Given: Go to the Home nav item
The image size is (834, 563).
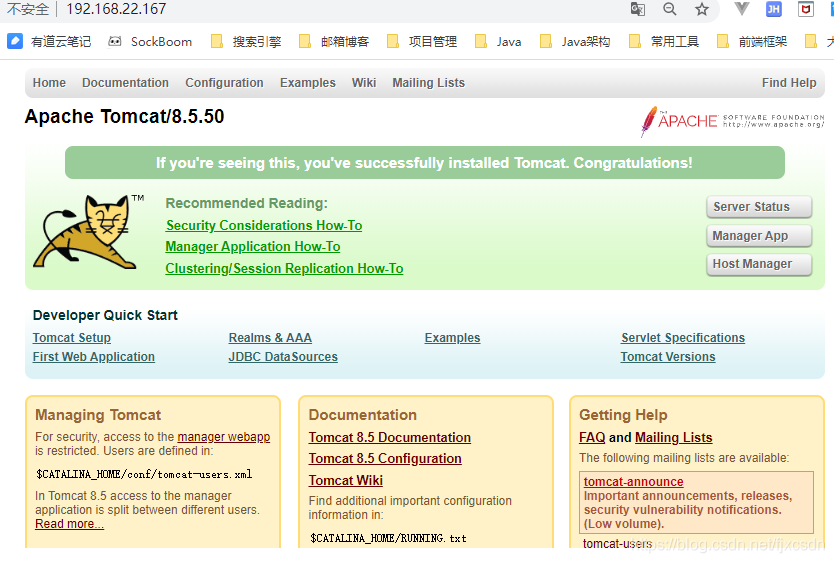Looking at the screenshot, I should [x=49, y=83].
